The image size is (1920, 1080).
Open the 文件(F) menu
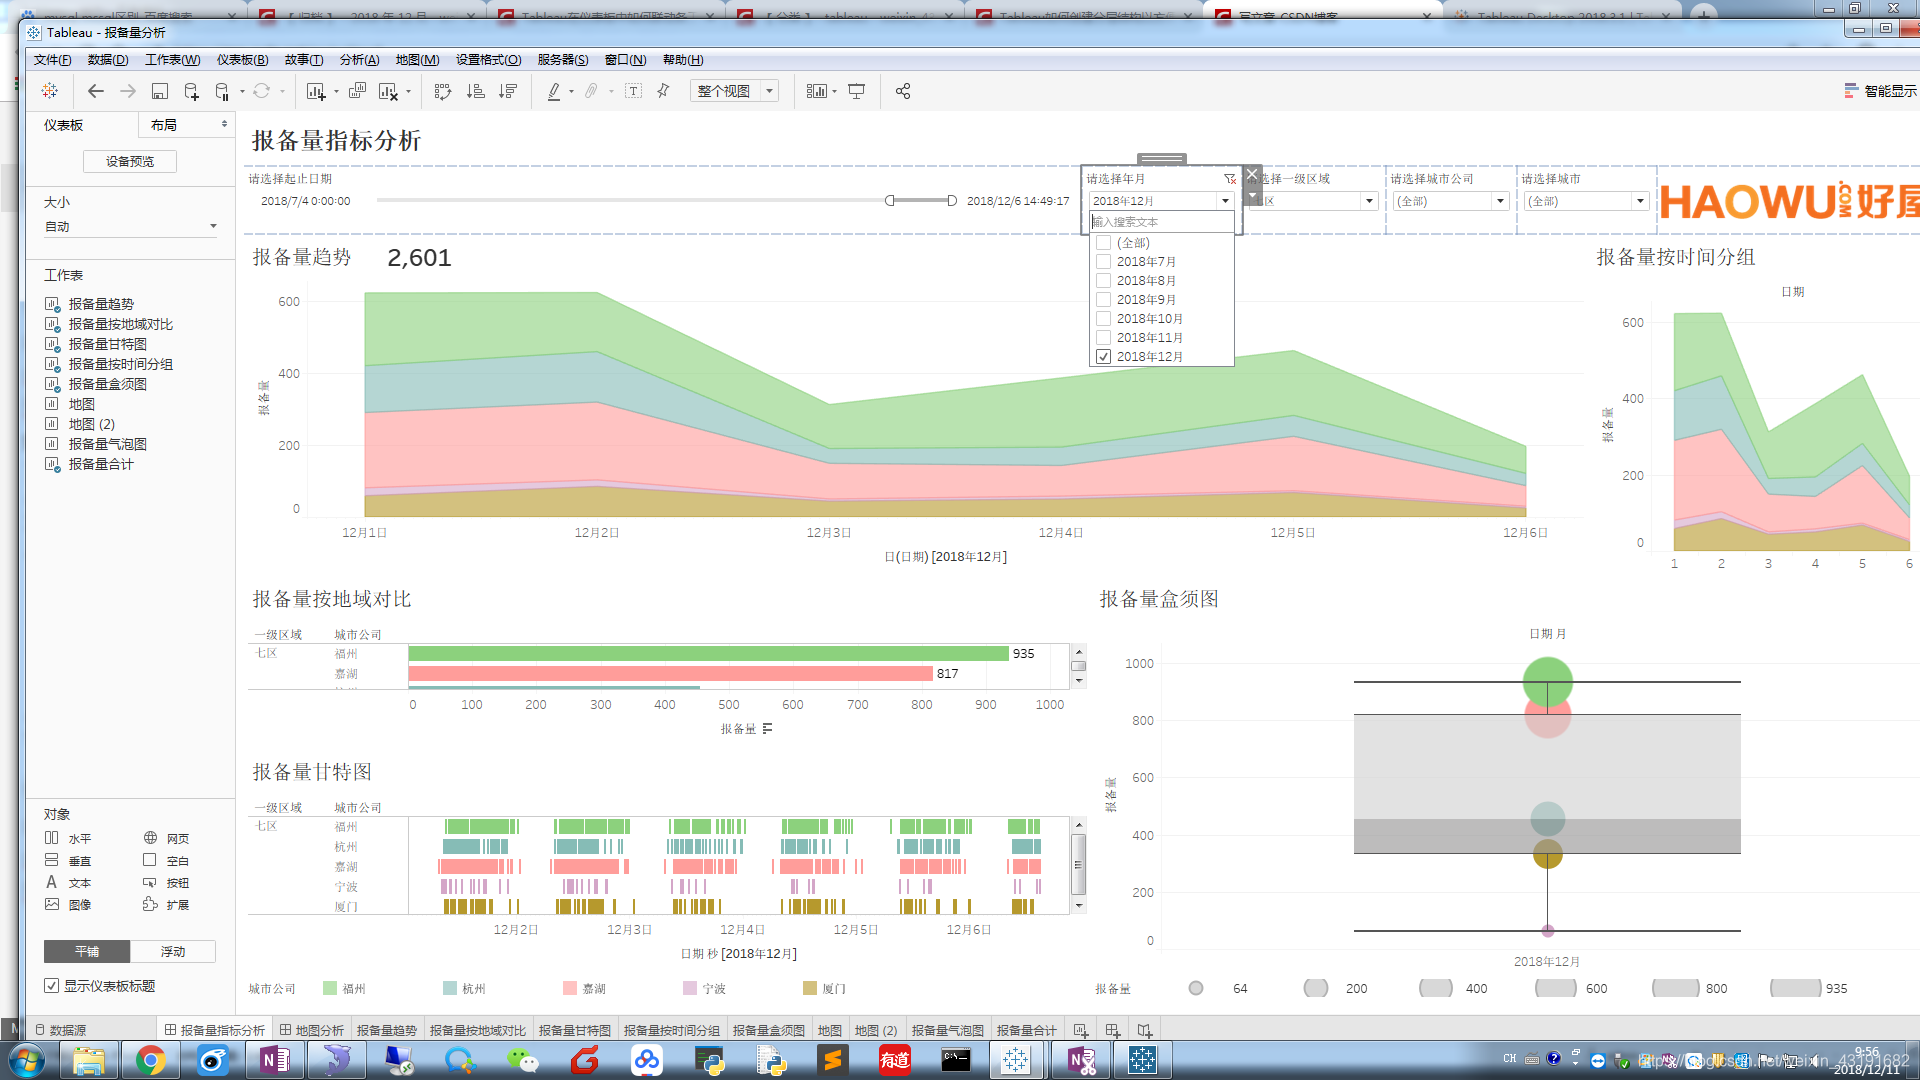pos(52,60)
